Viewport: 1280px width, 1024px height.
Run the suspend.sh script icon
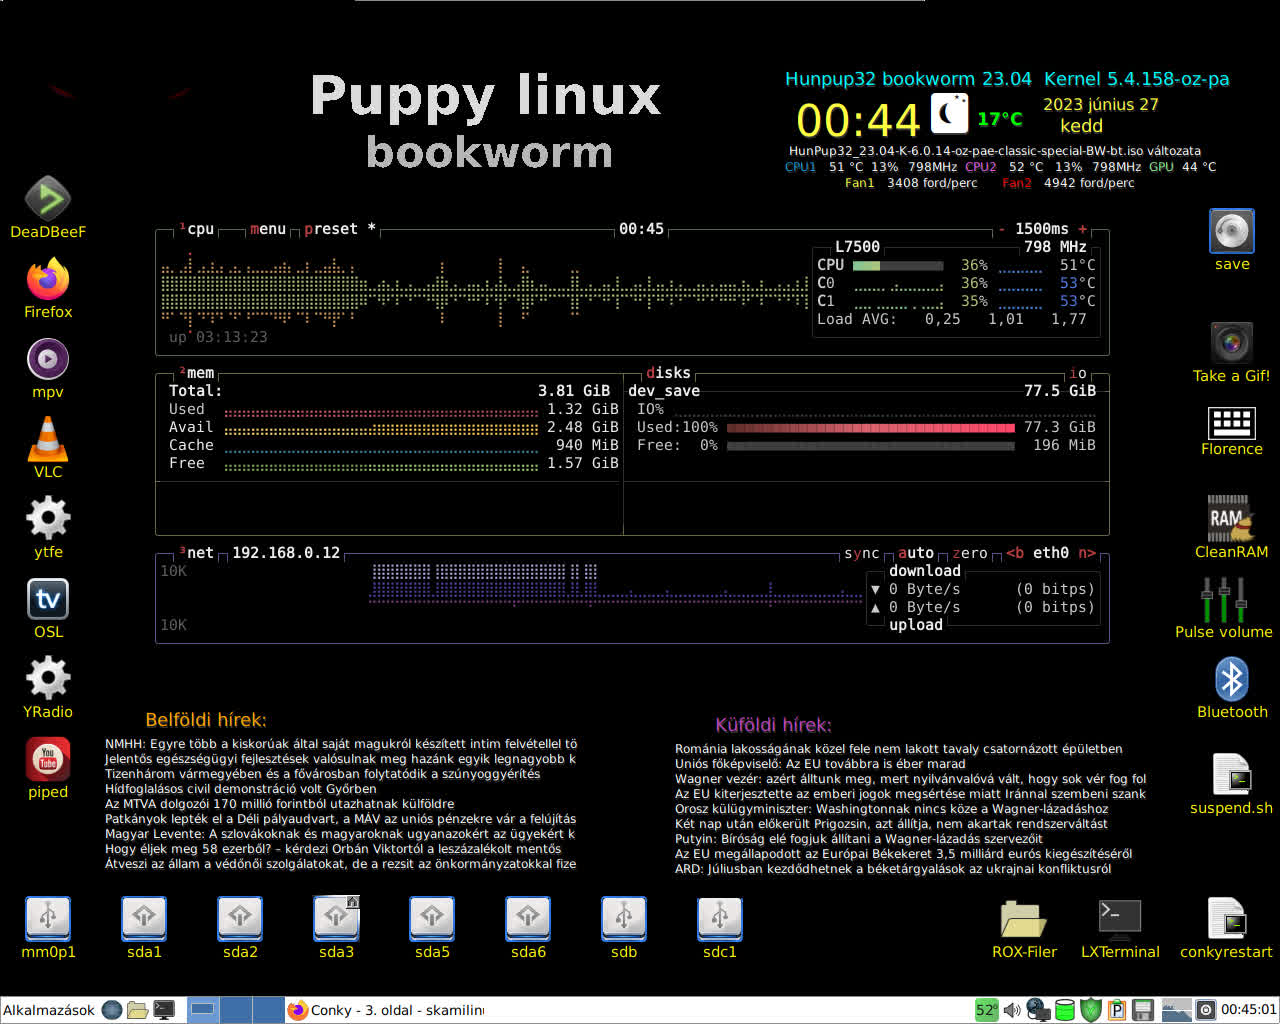(1231, 775)
